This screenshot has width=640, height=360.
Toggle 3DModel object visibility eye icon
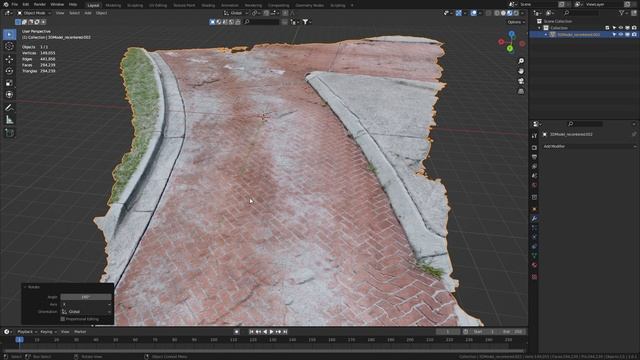(621, 35)
